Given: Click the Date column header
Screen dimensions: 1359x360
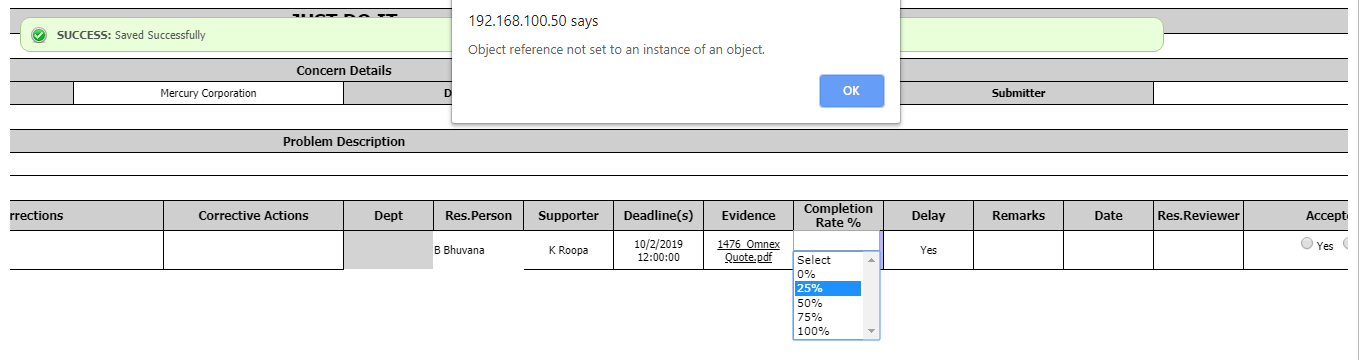Looking at the screenshot, I should pyautogui.click(x=1108, y=215).
